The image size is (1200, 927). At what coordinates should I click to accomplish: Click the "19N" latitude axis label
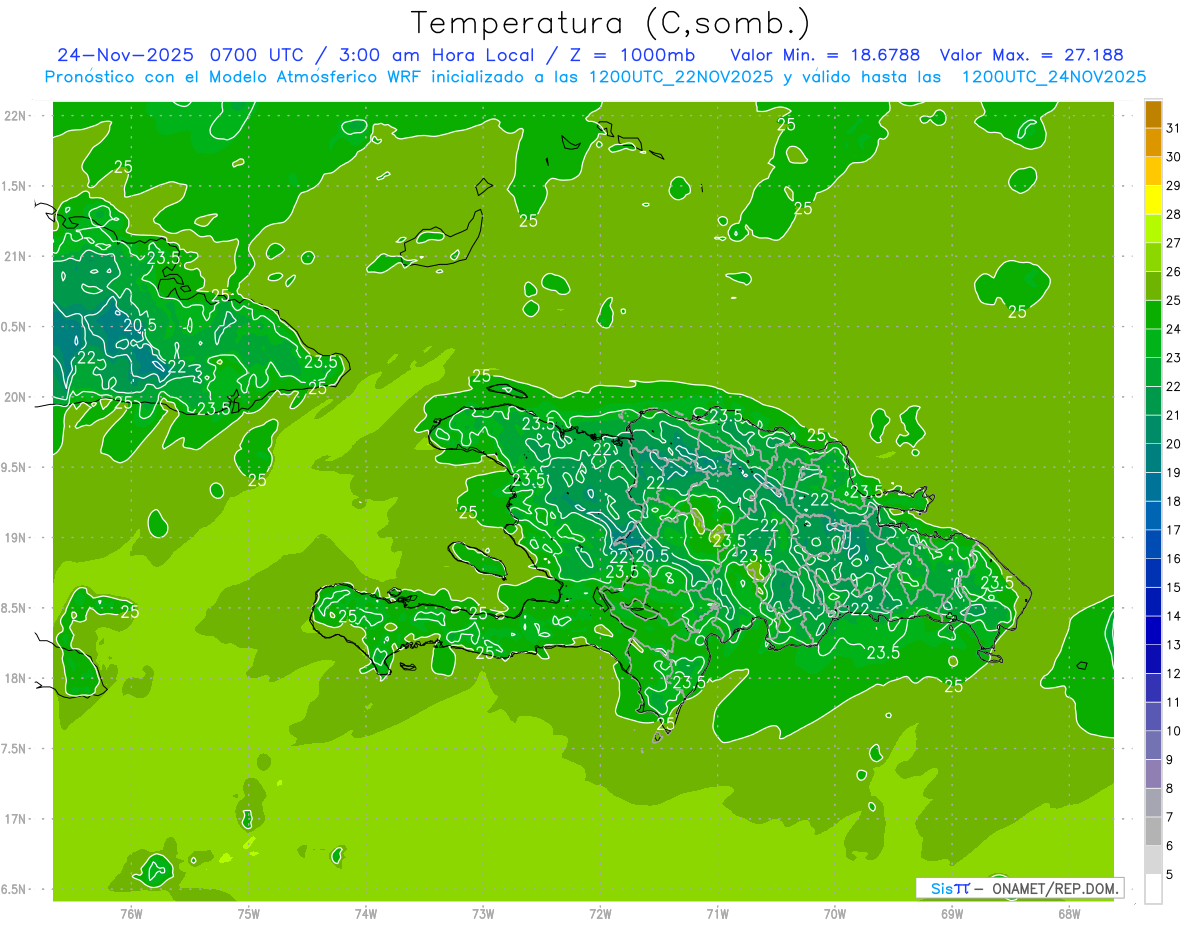click(16, 538)
